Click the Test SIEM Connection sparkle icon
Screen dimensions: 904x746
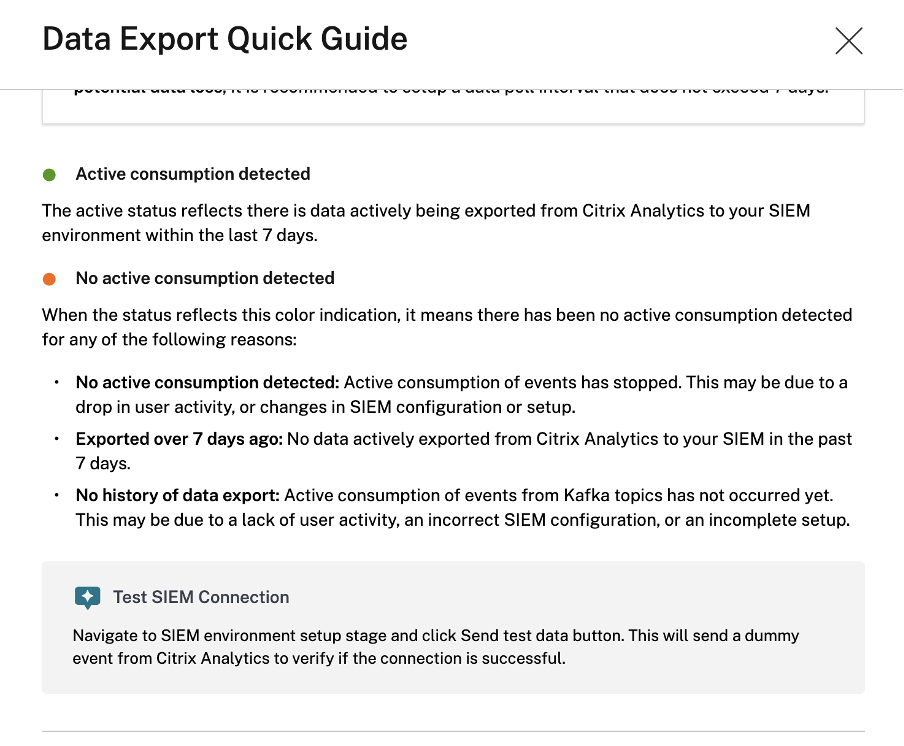[88, 598]
